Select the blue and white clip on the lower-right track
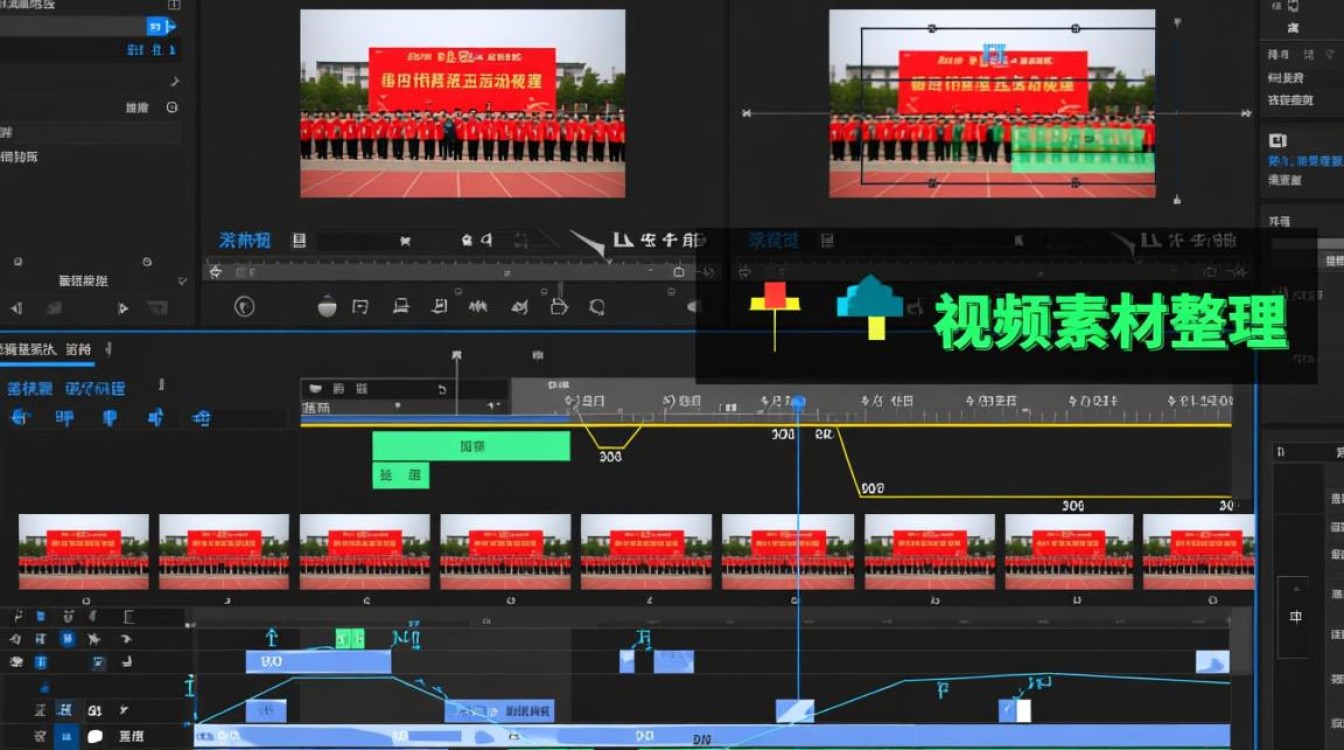The width and height of the screenshot is (1344, 750). pos(1014,710)
